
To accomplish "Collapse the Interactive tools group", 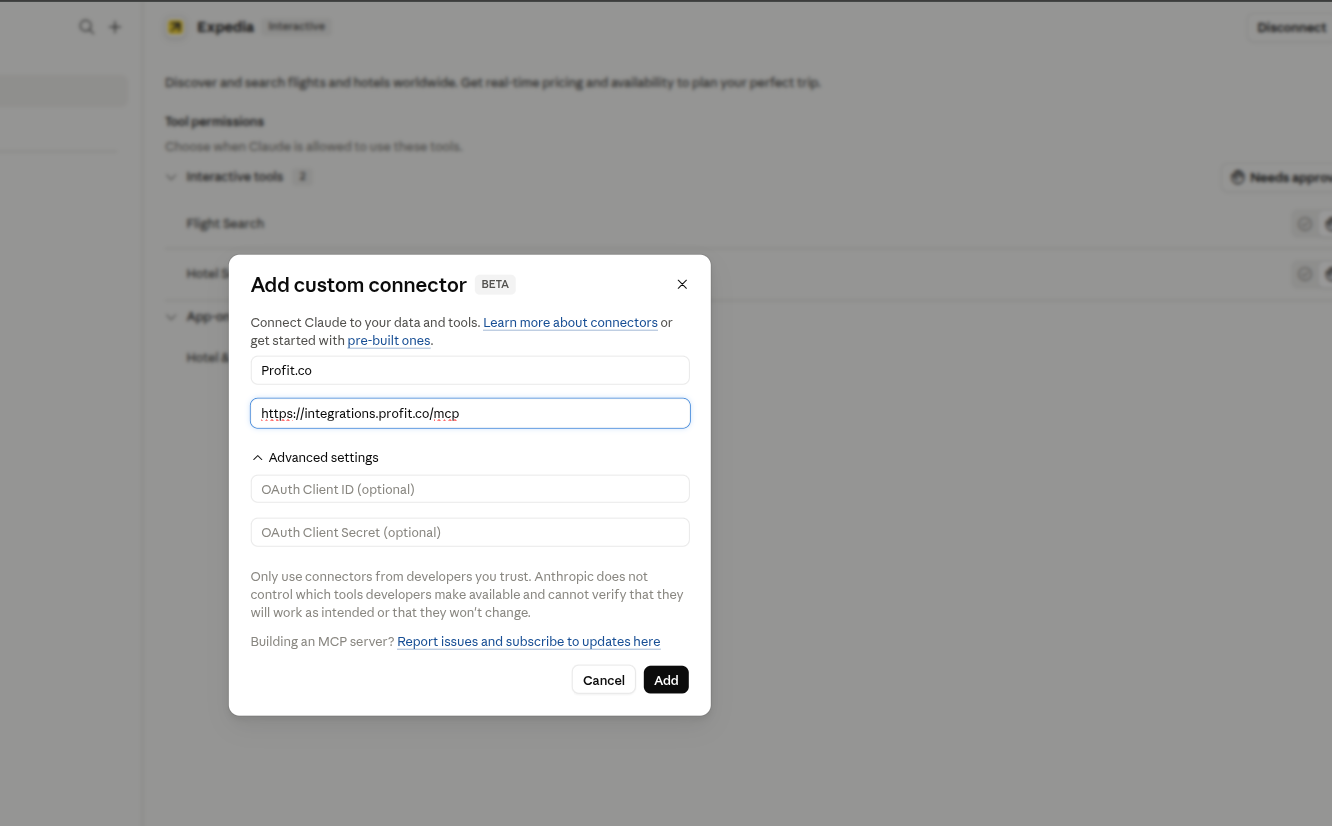I will tap(171, 177).
